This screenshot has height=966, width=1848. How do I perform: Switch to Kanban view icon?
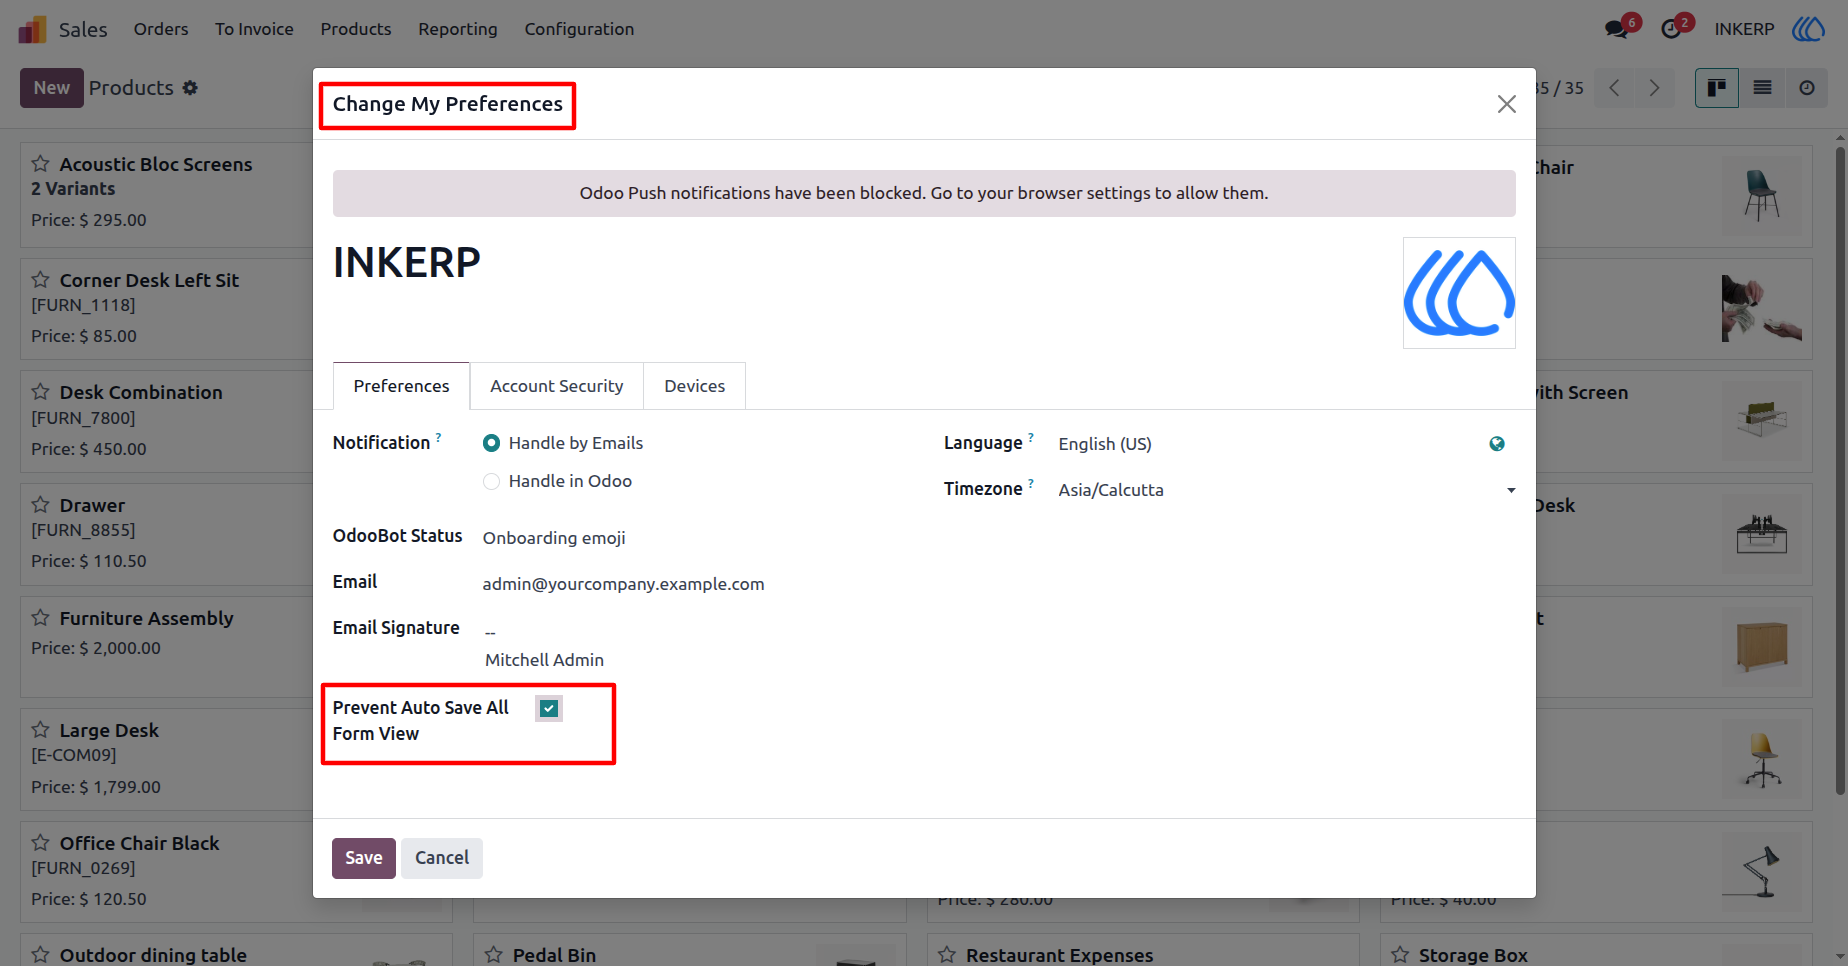1717,88
